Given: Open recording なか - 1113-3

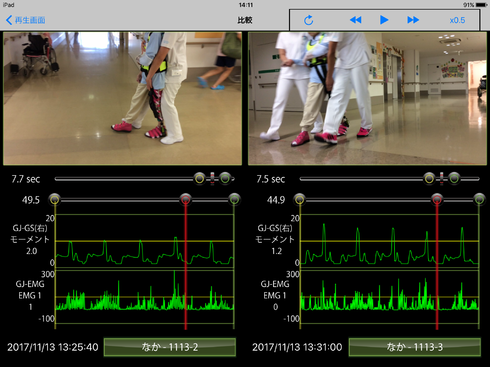Looking at the screenshot, I should (415, 347).
